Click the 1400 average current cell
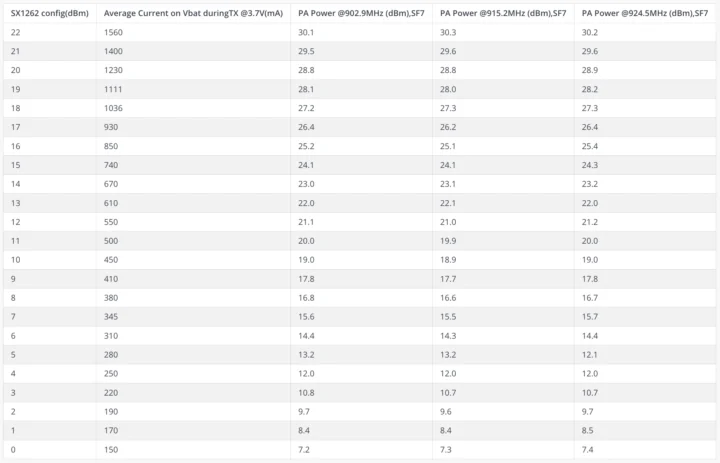Viewport: 720px width, 463px height. click(x=114, y=51)
